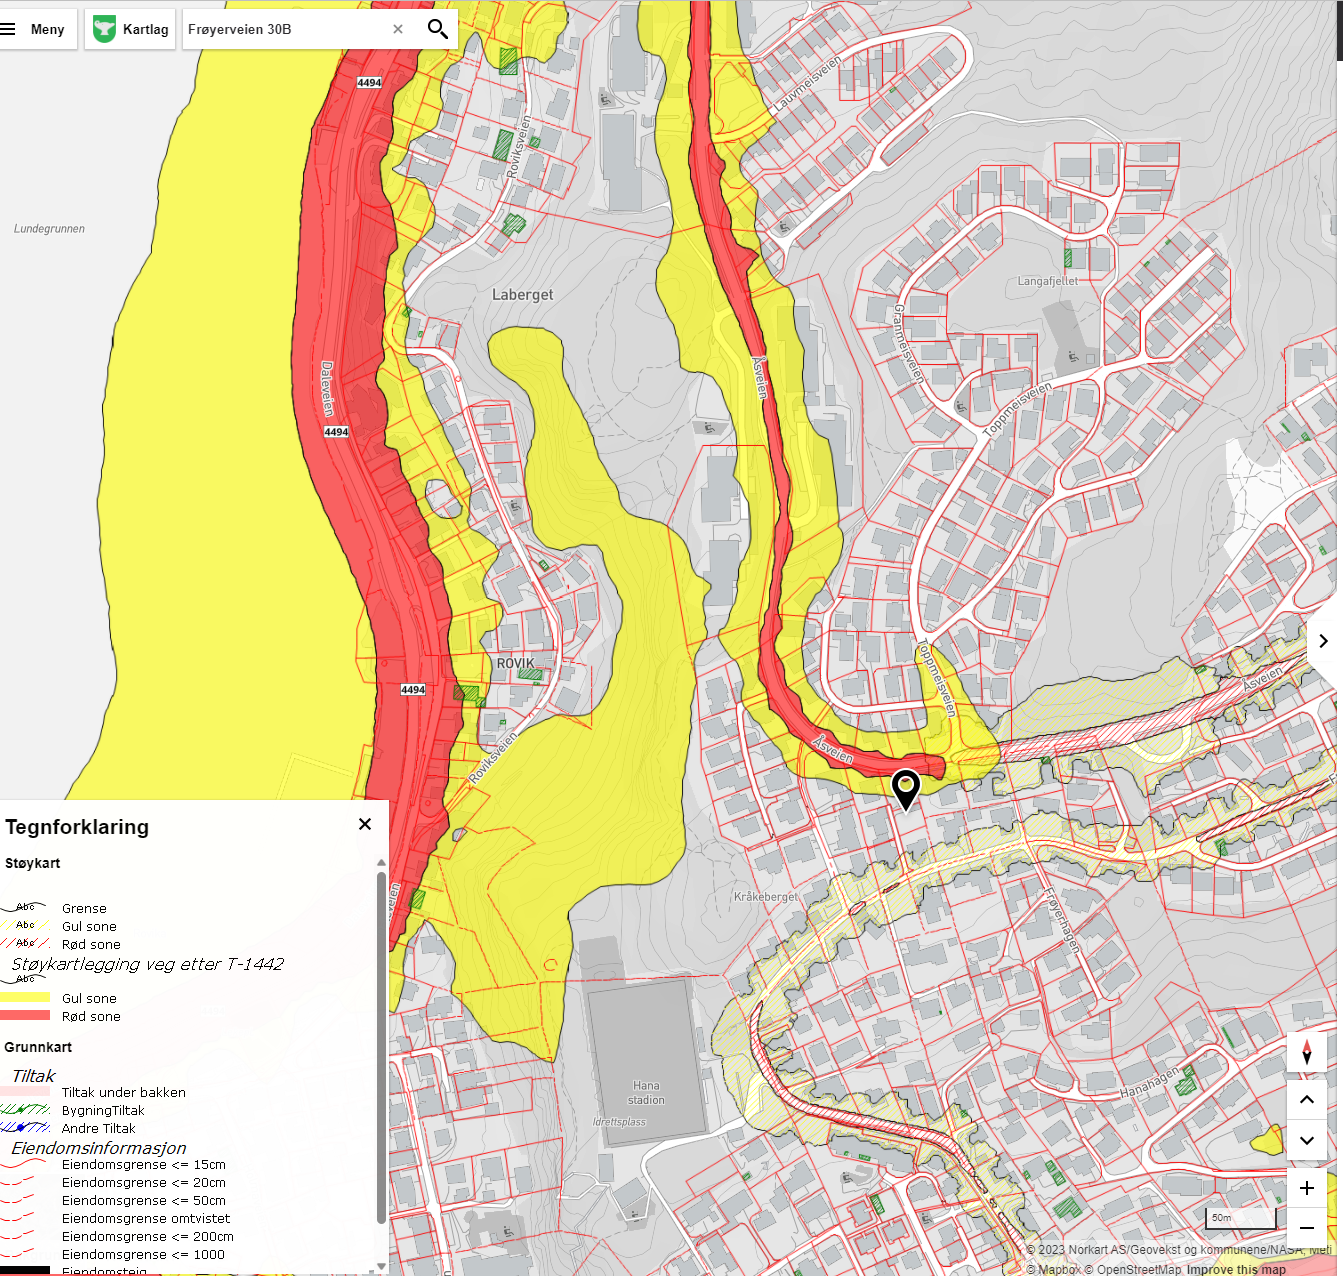Click the tilt-up chevron button
The height and width of the screenshot is (1276, 1343).
click(x=1307, y=1099)
